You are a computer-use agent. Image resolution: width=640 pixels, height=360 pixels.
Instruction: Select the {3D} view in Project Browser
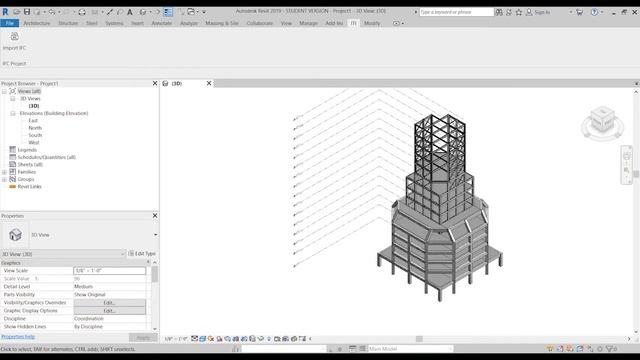point(34,106)
